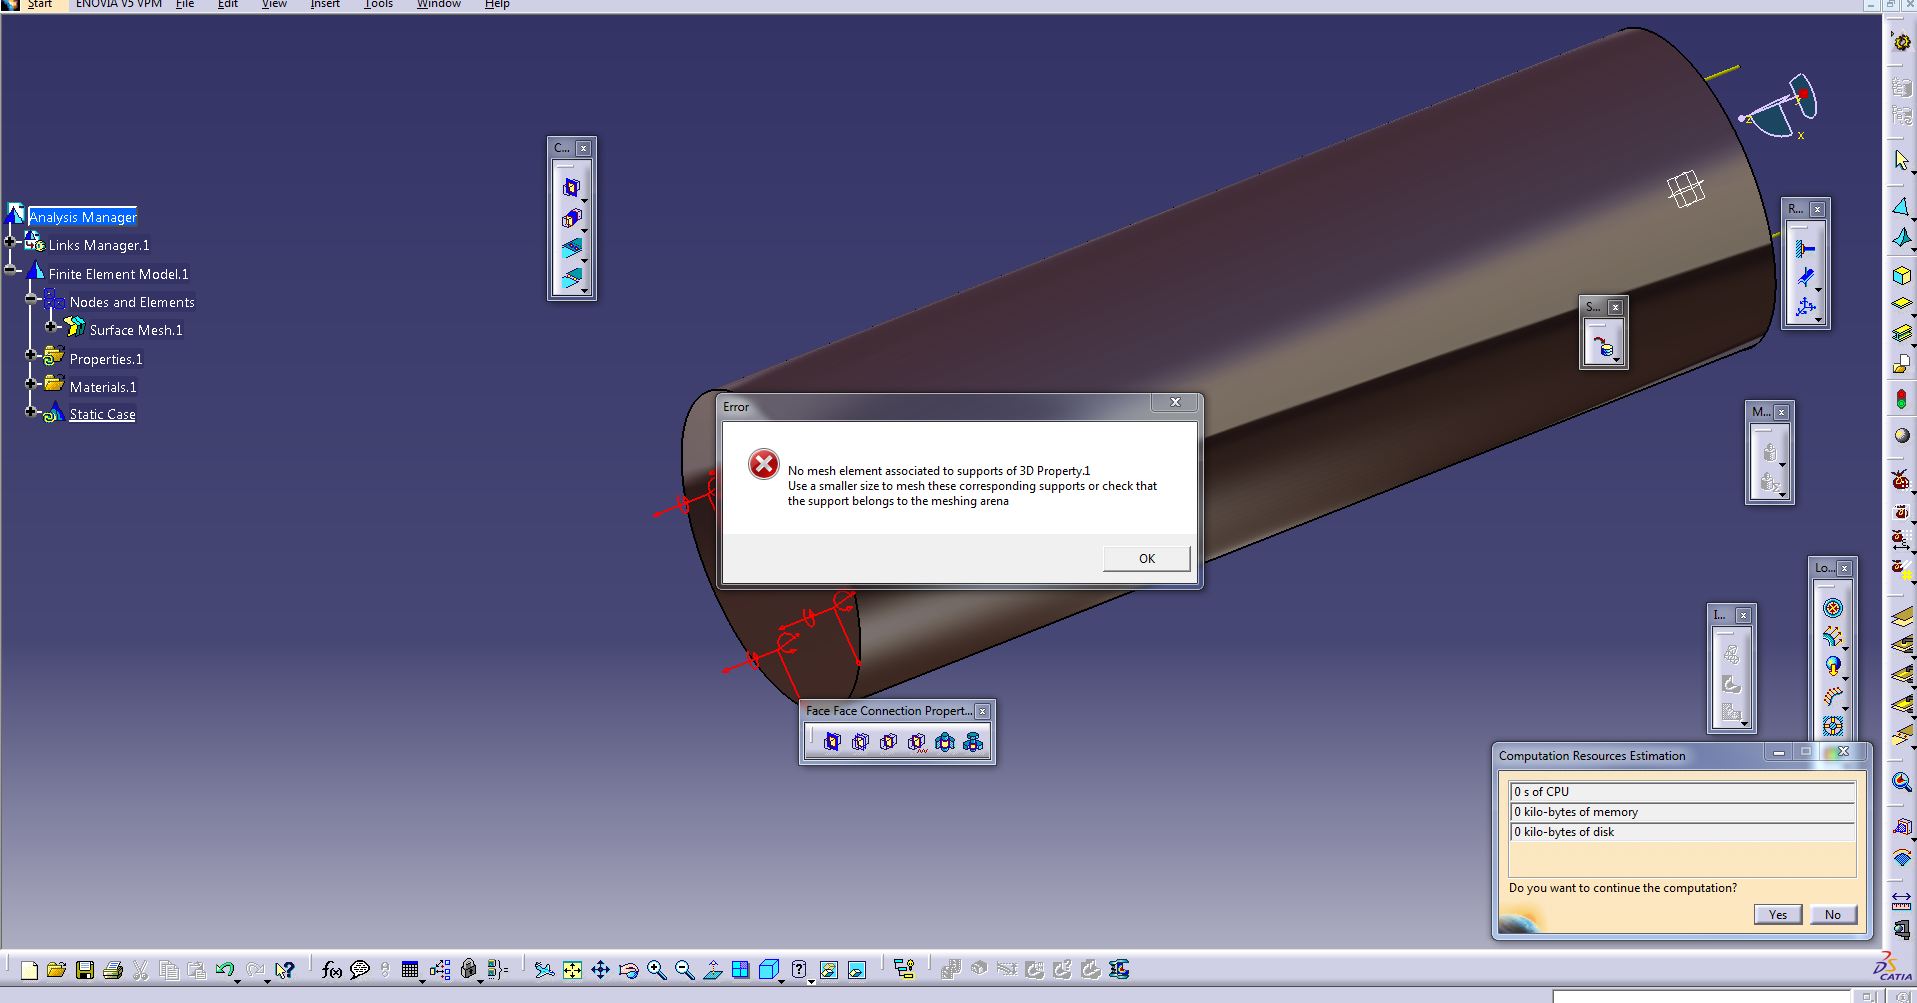1917x1003 pixels.
Task: Toggle Hide/Show for selected object
Action: click(x=829, y=970)
